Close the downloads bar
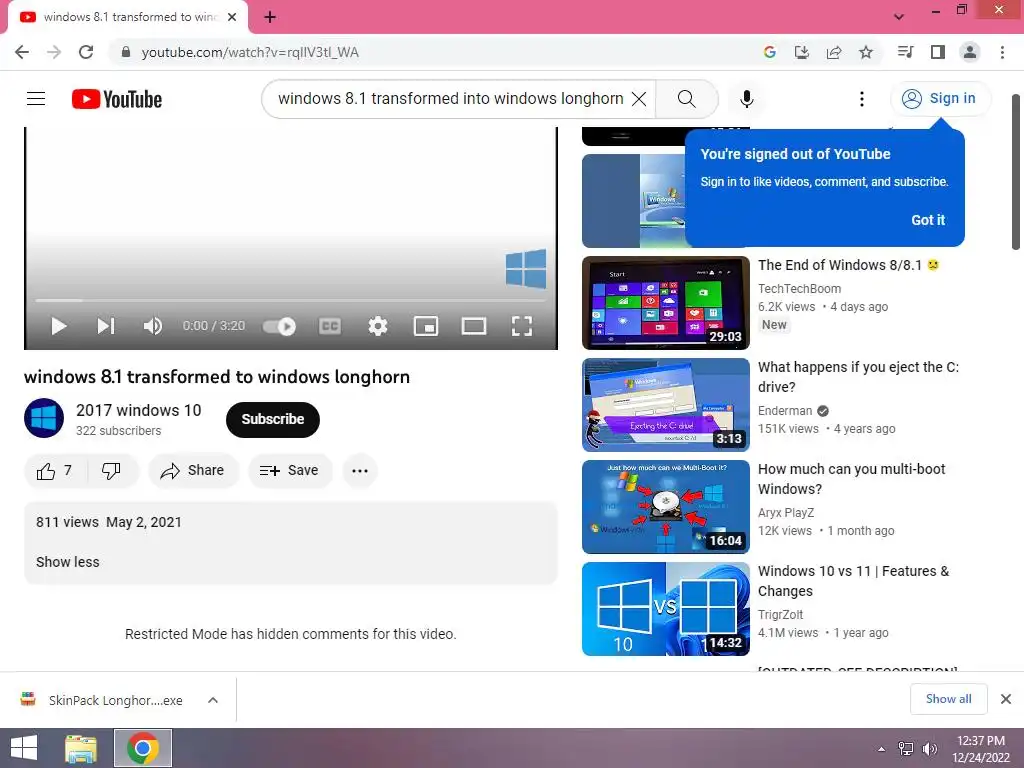The height and width of the screenshot is (768, 1024). [1006, 699]
